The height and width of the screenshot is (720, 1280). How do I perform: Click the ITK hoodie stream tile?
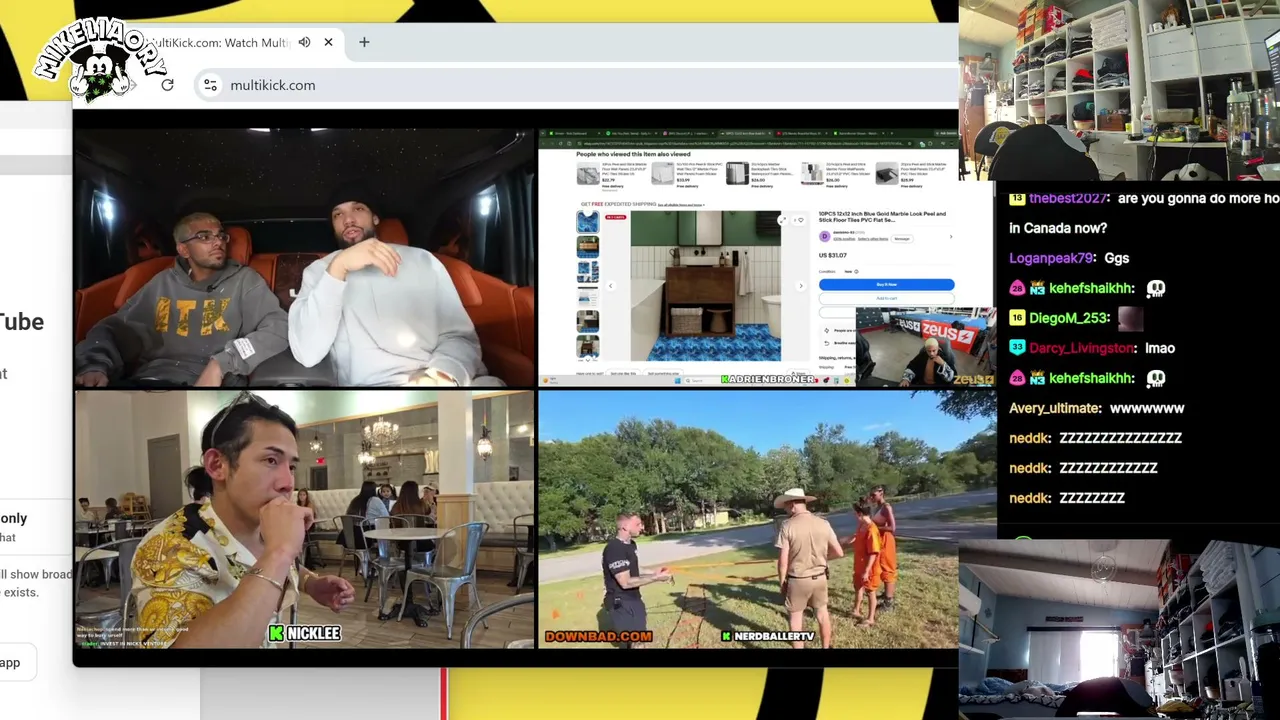304,257
